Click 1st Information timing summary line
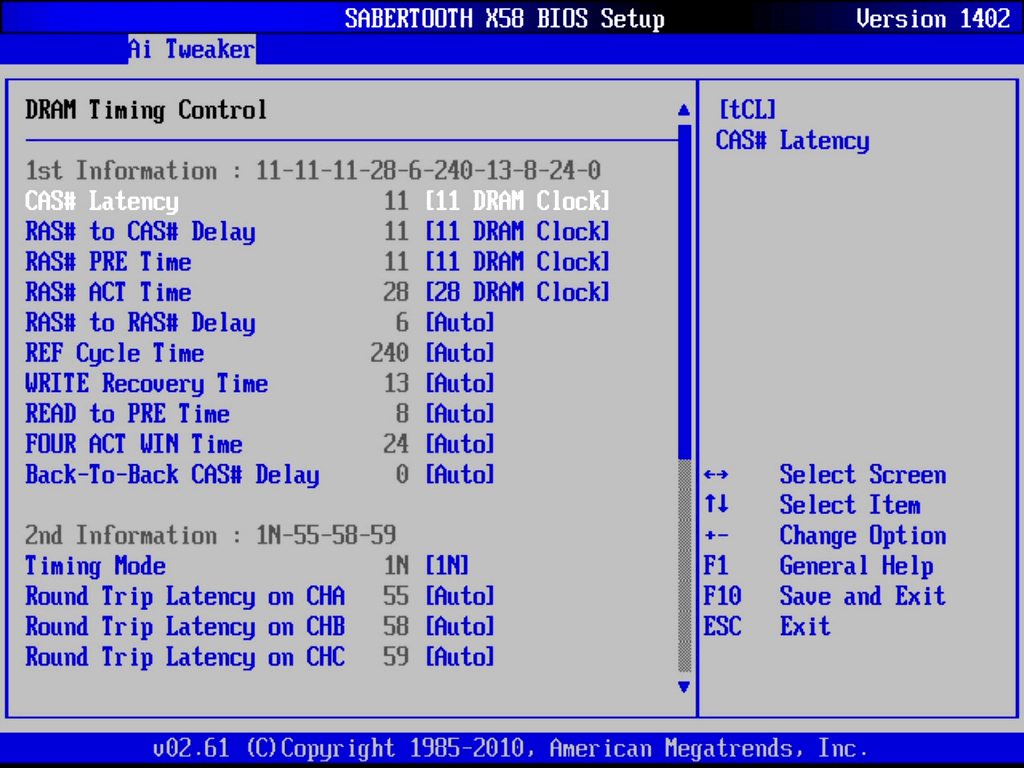The width and height of the screenshot is (1024, 768). click(313, 171)
